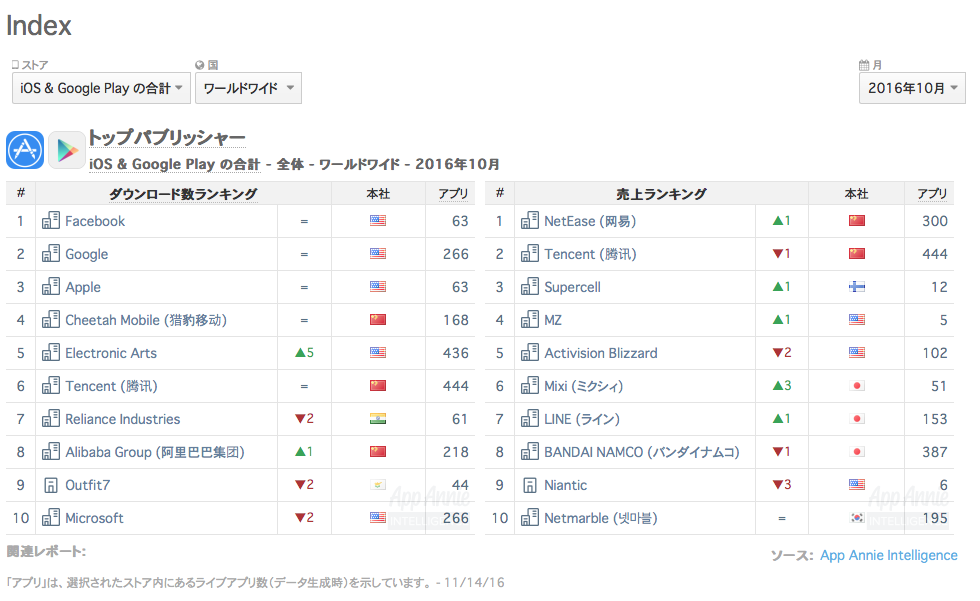Screen dimensions: 980x601
Task: Open the Netmarble publisher link
Action: click(601, 519)
